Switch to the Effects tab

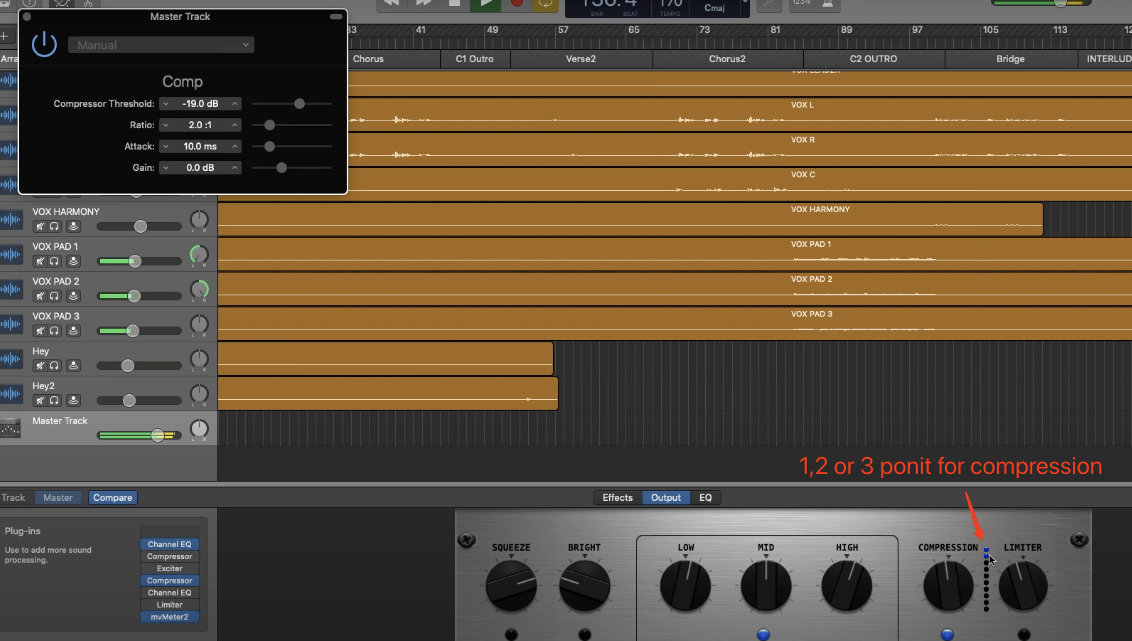[617, 497]
